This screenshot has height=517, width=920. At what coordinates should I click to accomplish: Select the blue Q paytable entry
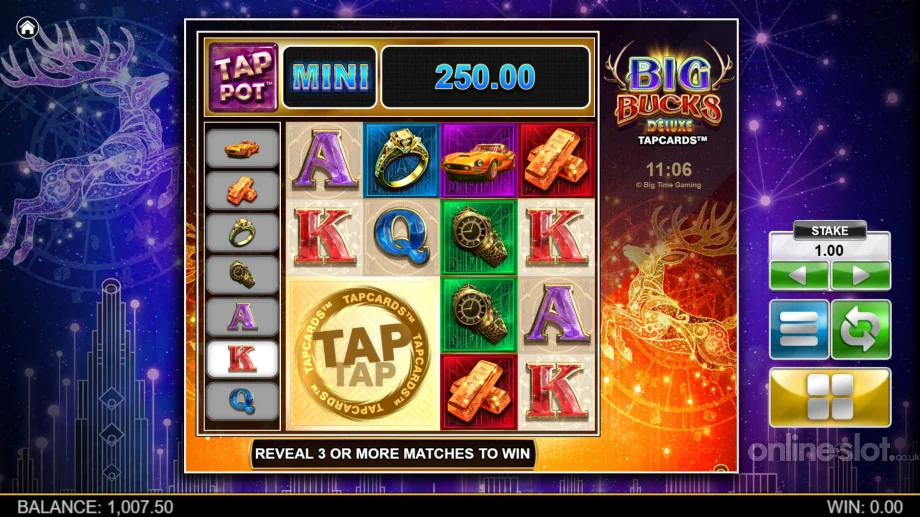tap(242, 401)
